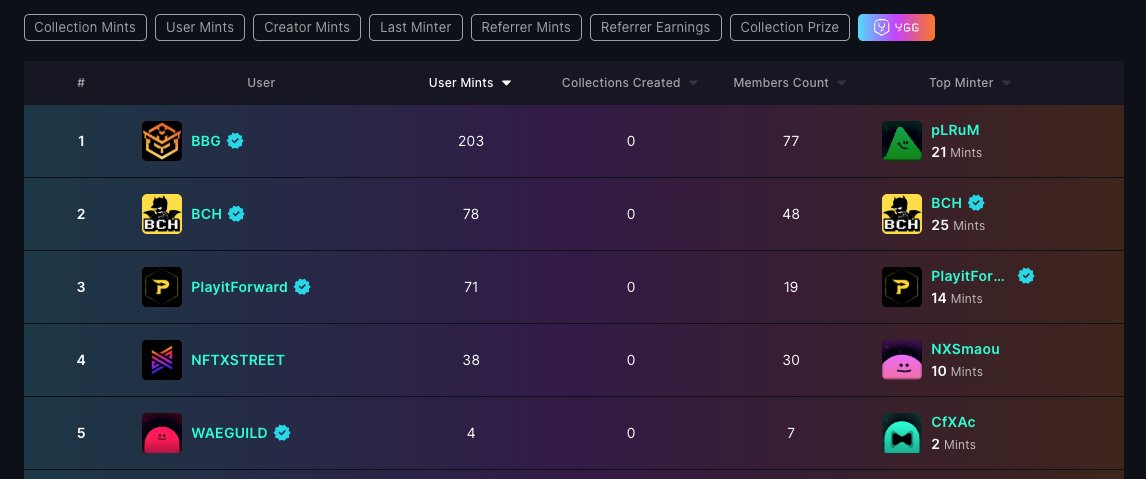Click the 38 user mints value
The height and width of the screenshot is (479, 1146).
click(x=471, y=361)
